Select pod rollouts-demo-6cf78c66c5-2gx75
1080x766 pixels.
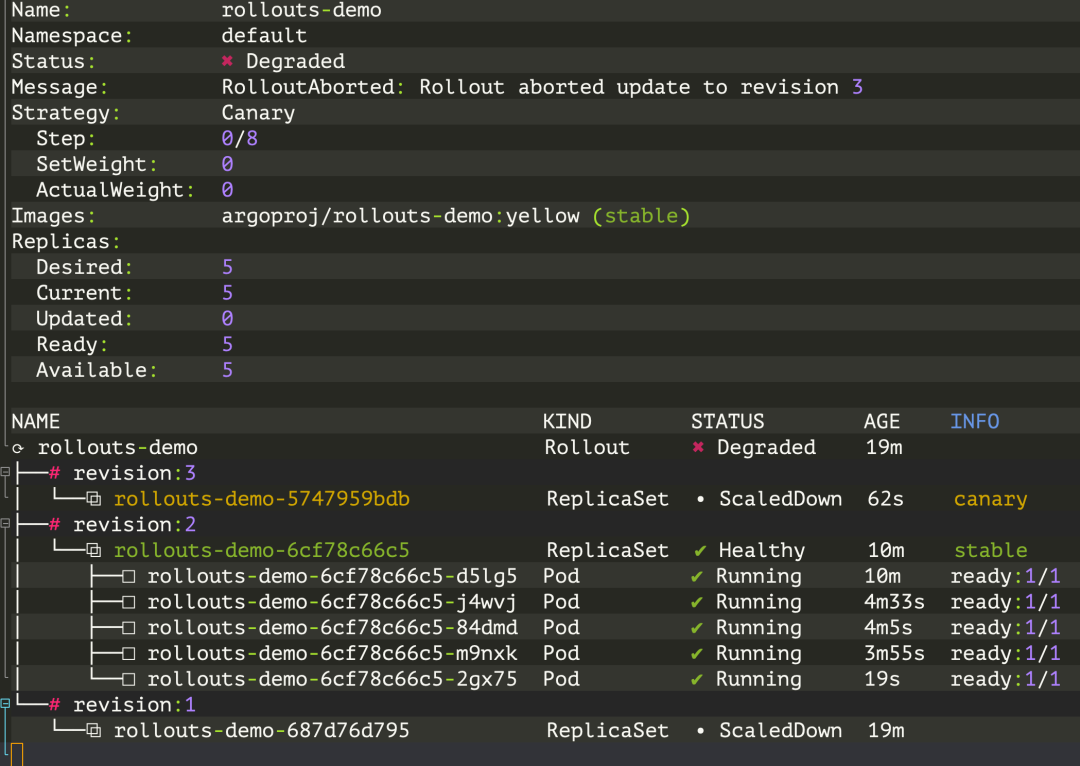point(332,680)
